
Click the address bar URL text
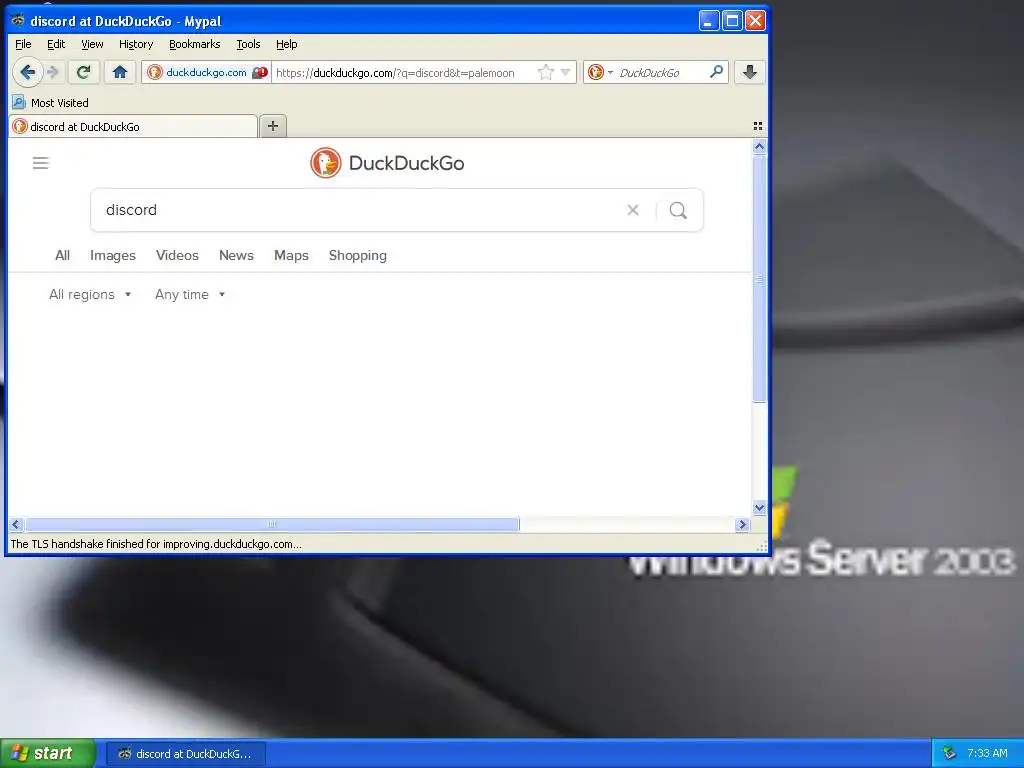[x=395, y=72]
